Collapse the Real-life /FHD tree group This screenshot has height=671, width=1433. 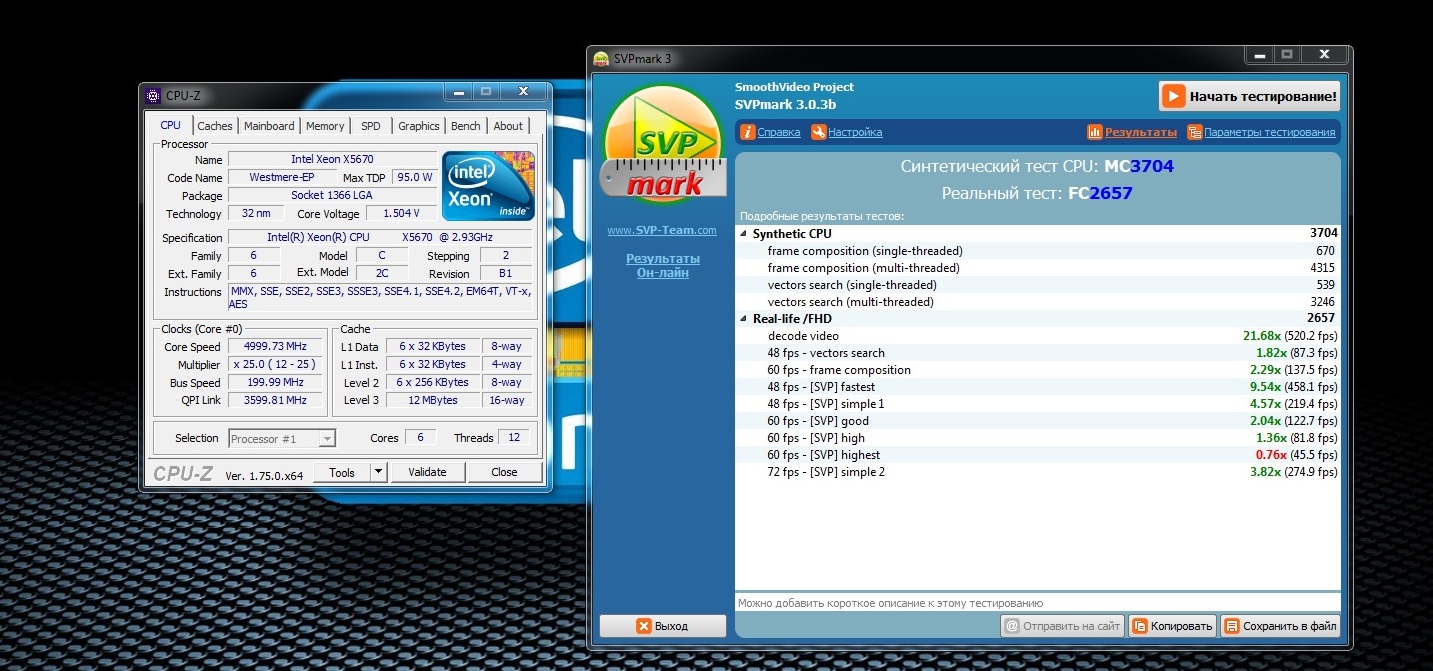(743, 318)
